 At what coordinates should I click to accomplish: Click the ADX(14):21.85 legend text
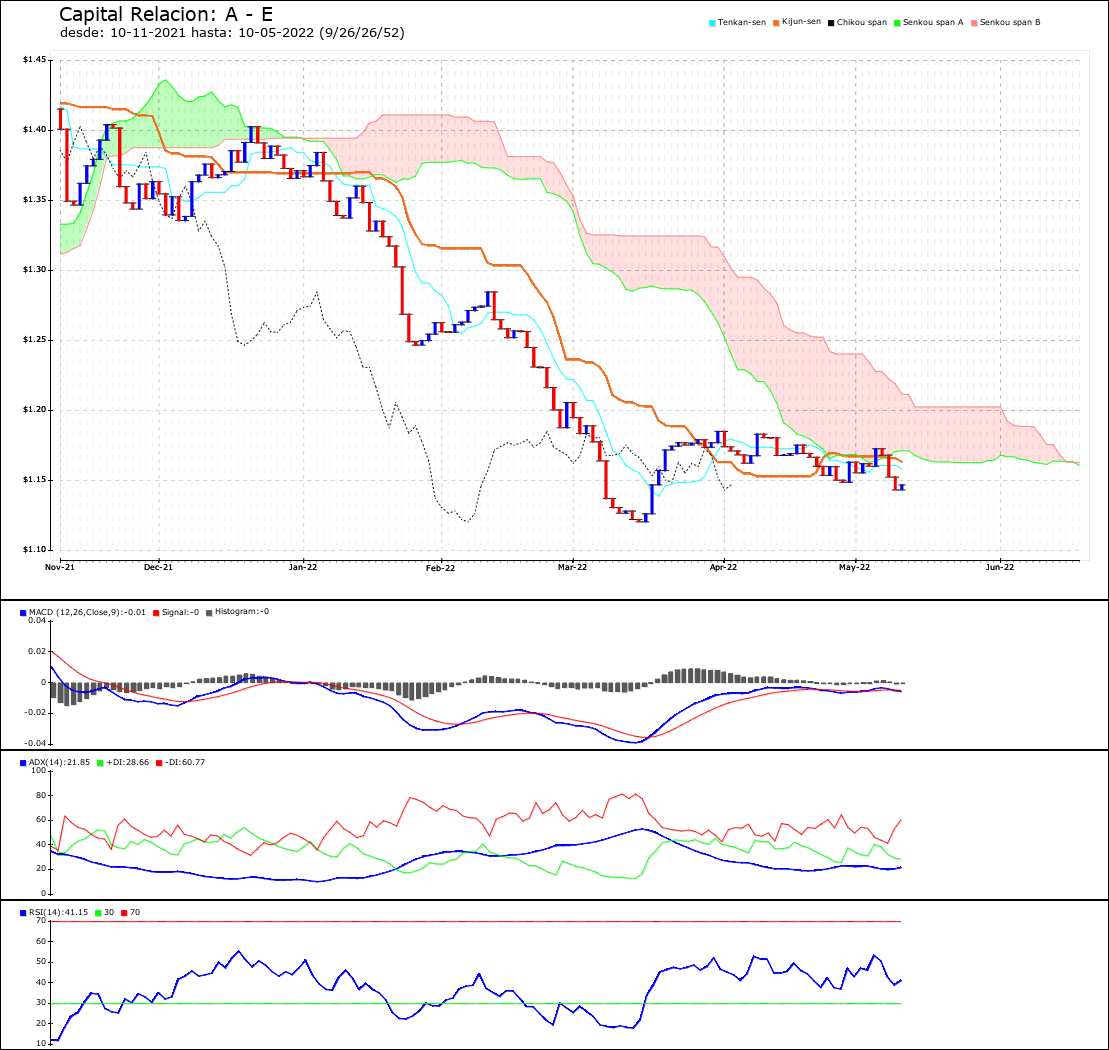pos(59,762)
